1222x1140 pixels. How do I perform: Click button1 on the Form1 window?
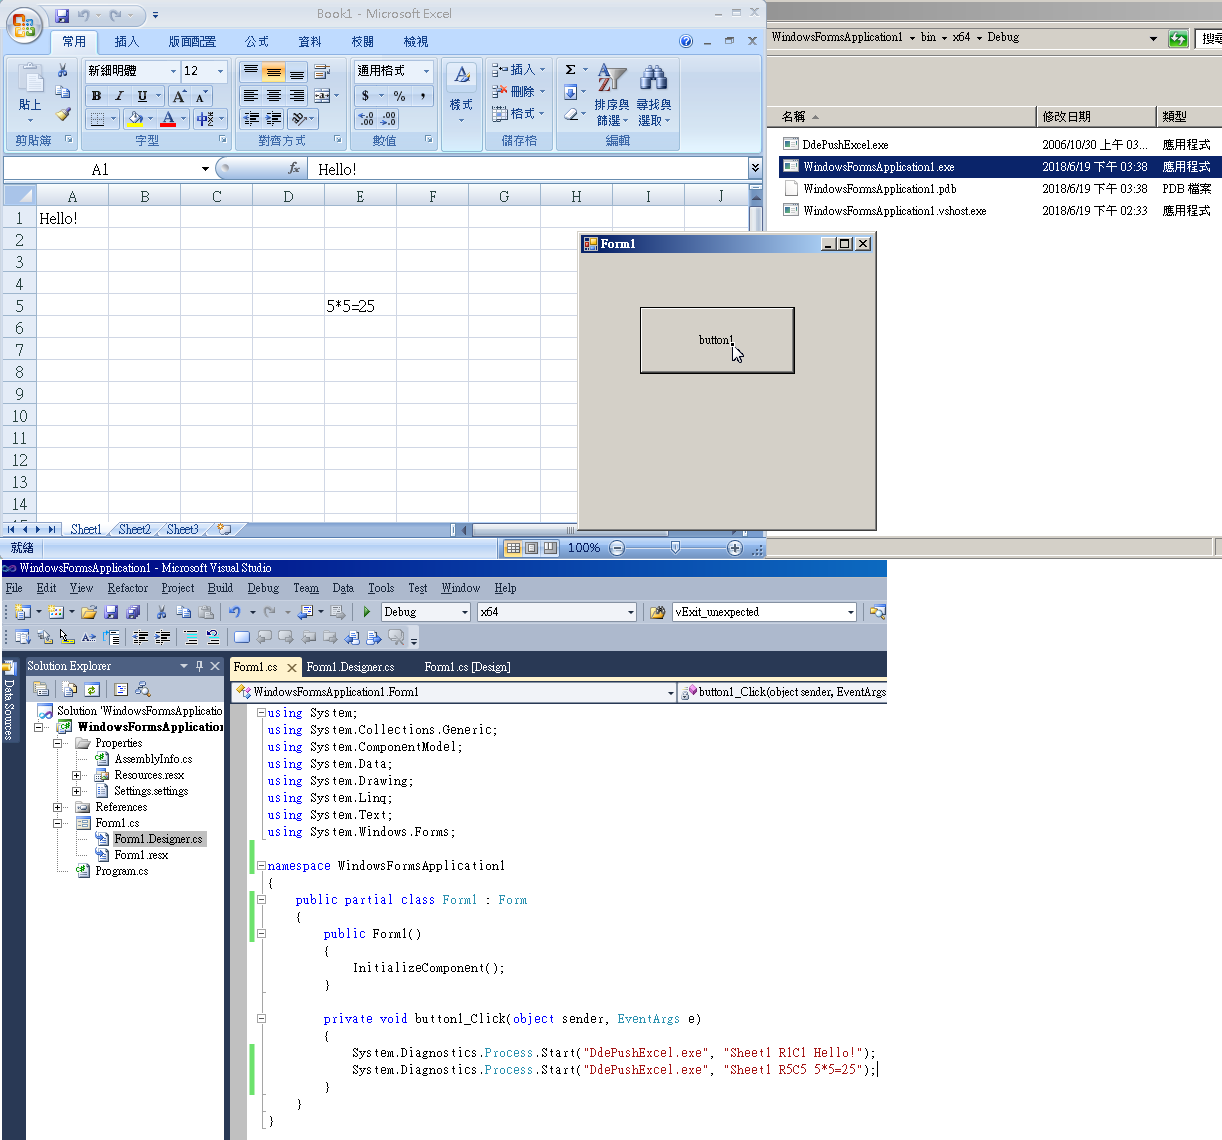point(717,340)
